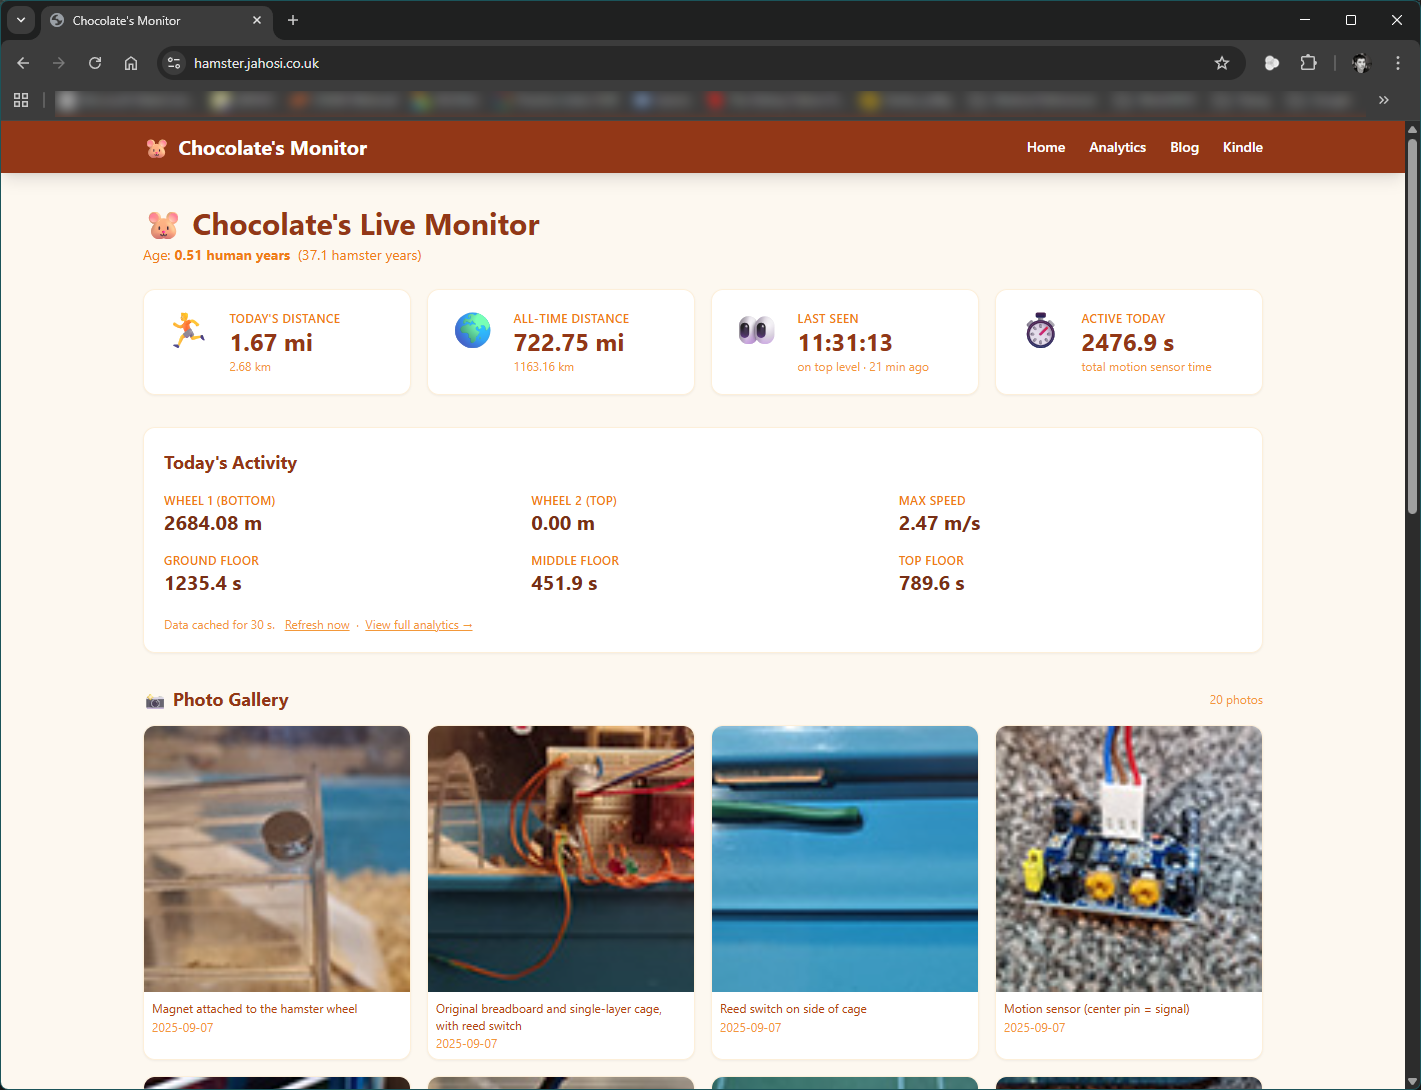Click the '11:31:13' last seen time
The image size is (1421, 1090).
click(x=845, y=343)
